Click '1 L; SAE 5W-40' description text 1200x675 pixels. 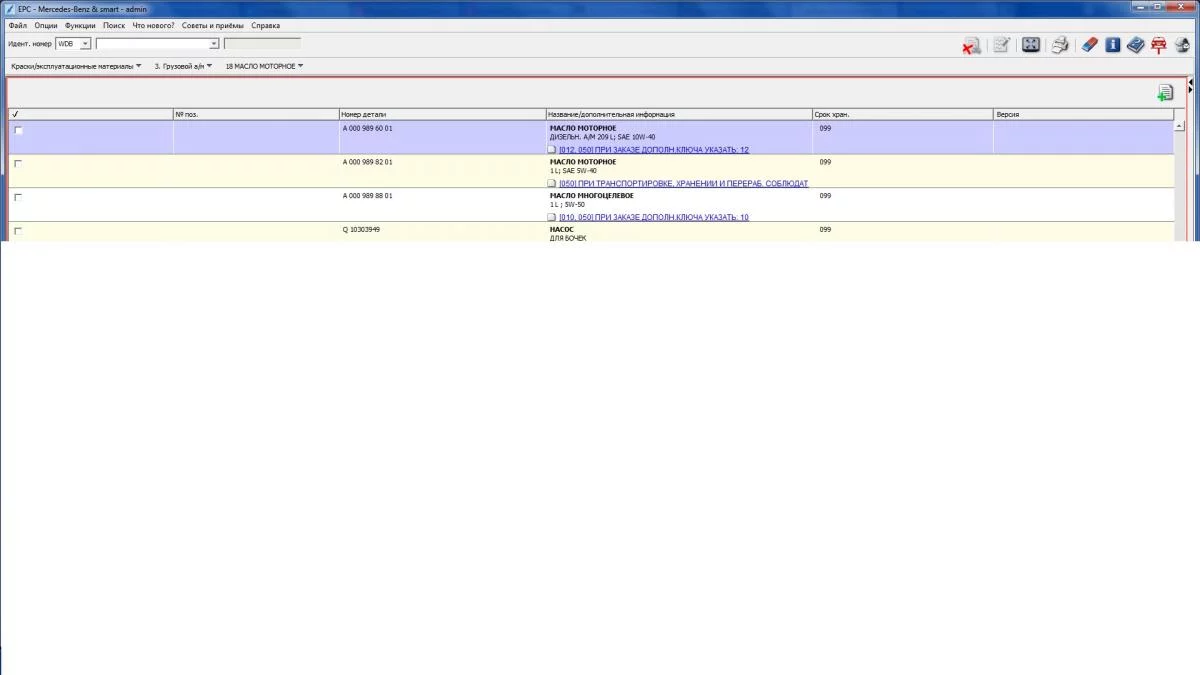[573, 171]
